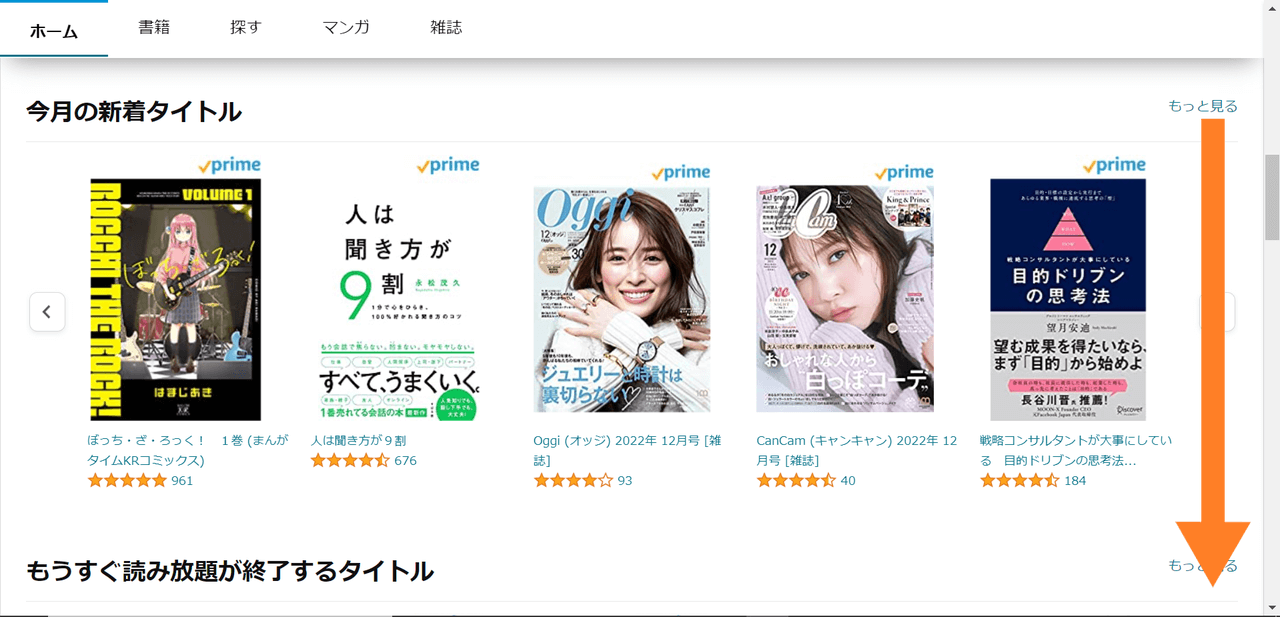1280x617 pixels.
Task: Open the 人は聞き方が9割 title link
Action: coord(358,440)
